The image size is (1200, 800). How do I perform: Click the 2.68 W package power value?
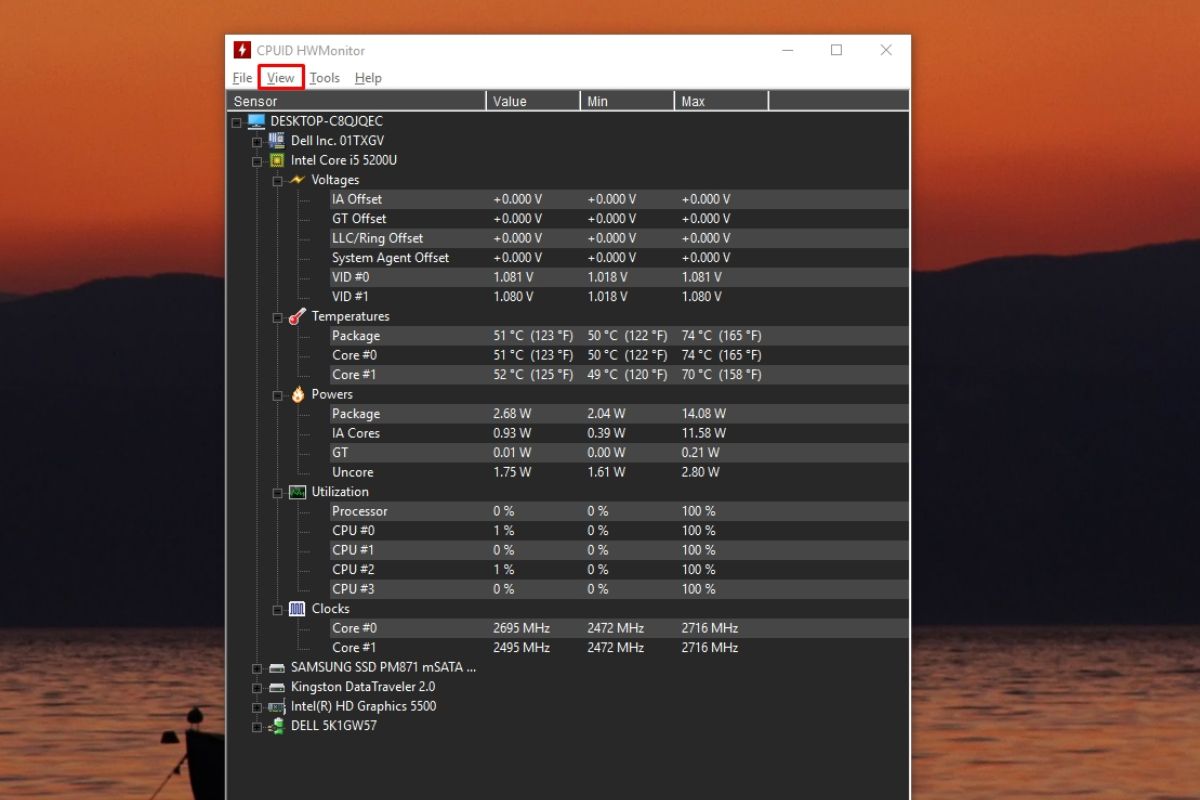coord(512,414)
